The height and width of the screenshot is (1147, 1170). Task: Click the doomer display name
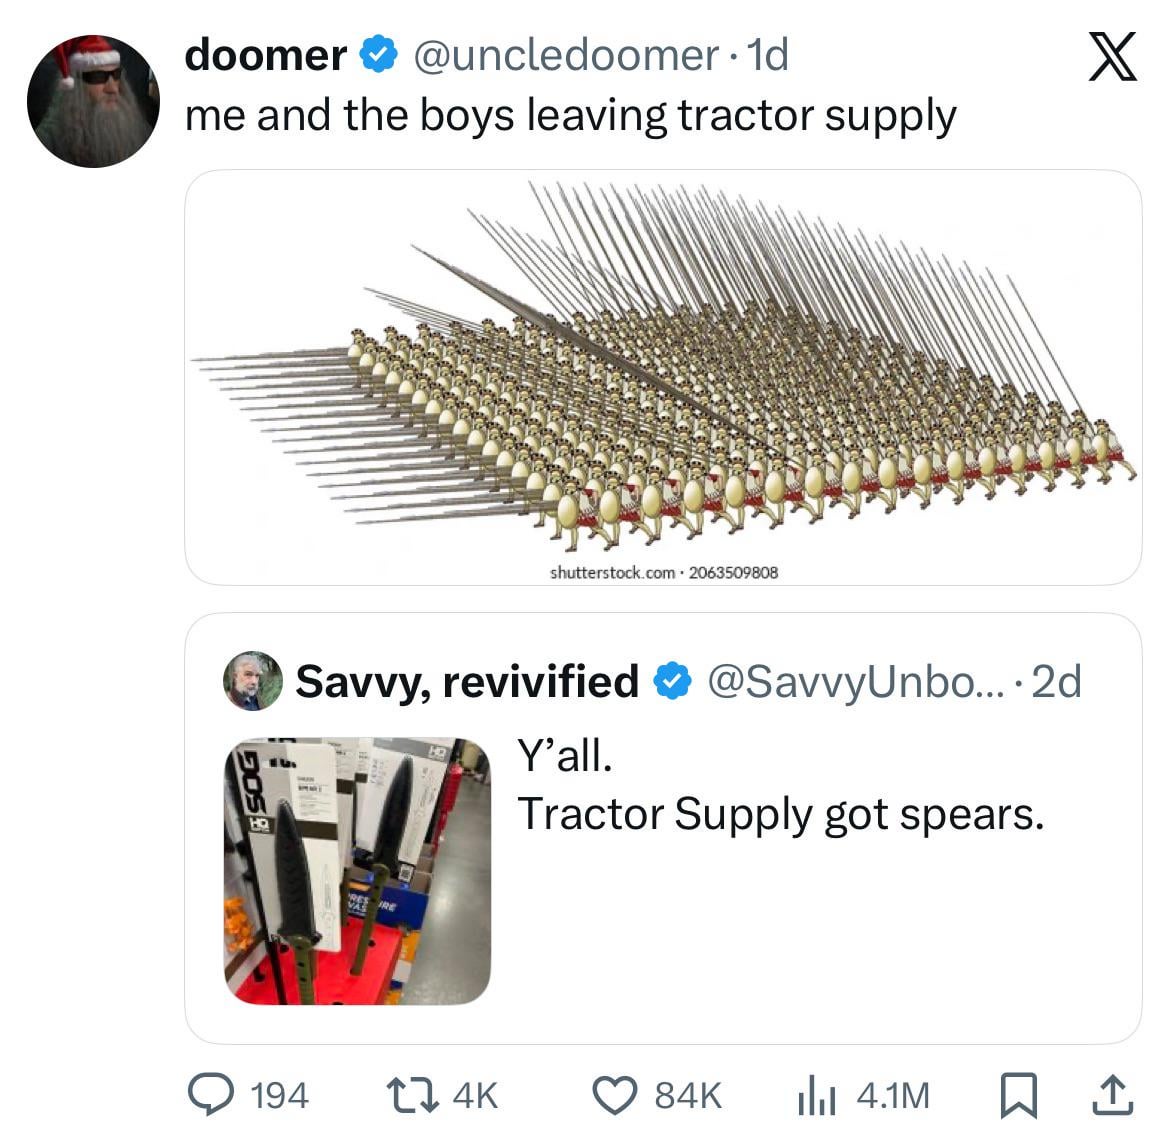pyautogui.click(x=265, y=55)
